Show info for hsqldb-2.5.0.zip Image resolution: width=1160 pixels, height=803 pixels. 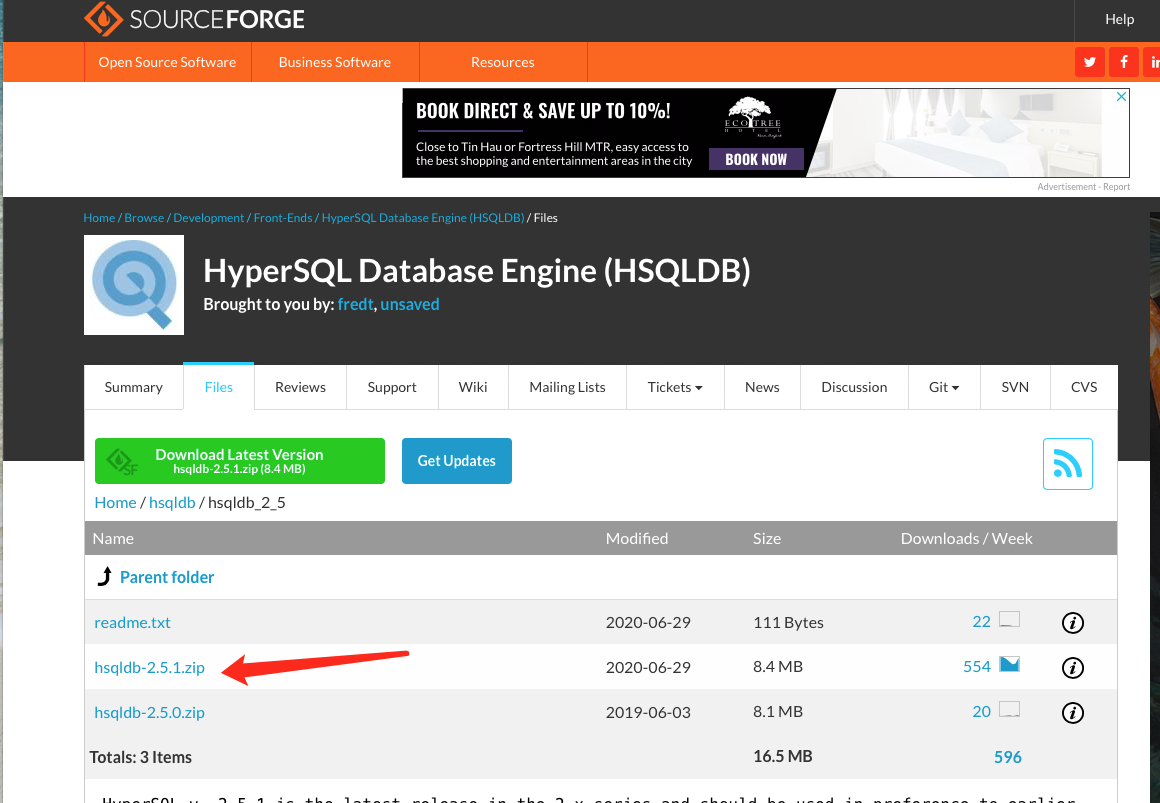(x=1073, y=713)
